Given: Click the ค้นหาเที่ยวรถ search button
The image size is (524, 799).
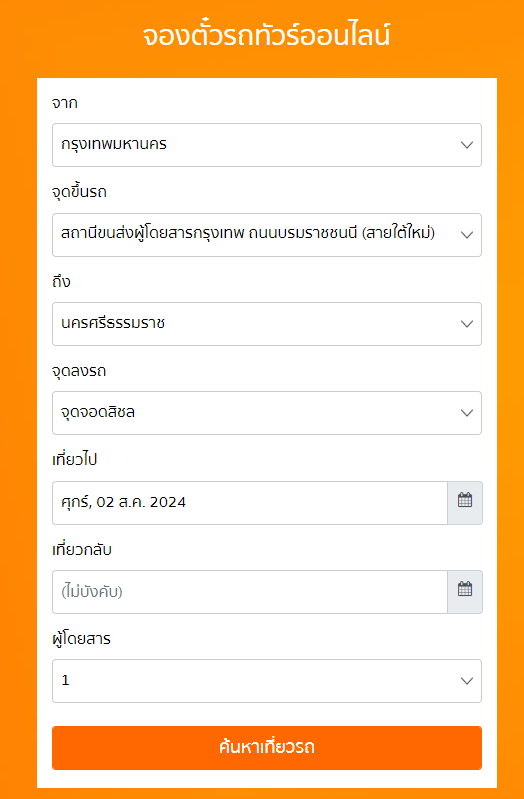Looking at the screenshot, I should (x=267, y=748).
